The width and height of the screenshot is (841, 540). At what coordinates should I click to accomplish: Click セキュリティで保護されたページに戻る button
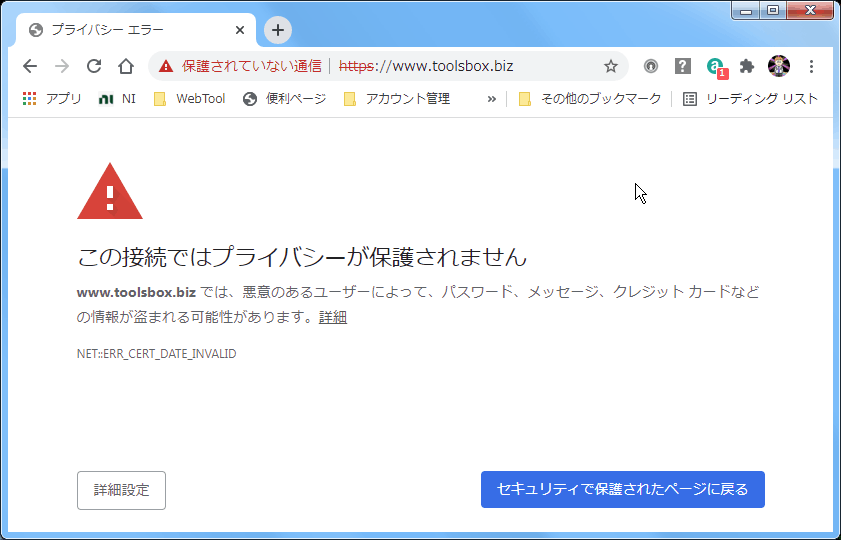623,489
